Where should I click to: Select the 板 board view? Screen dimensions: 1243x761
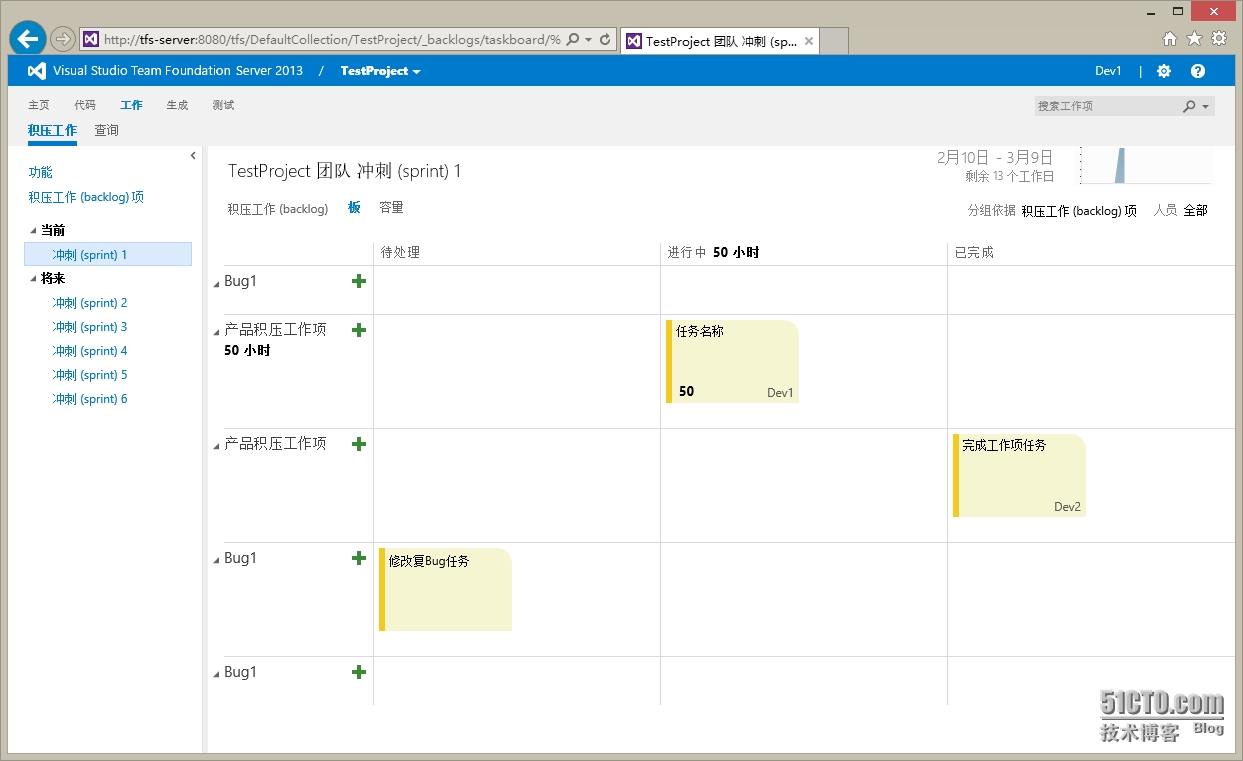(354, 208)
